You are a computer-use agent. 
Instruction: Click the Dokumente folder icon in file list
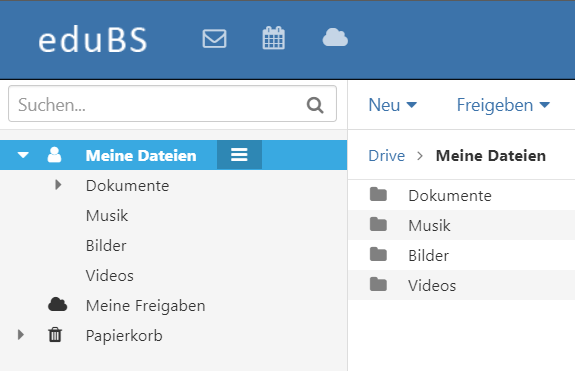click(378, 194)
